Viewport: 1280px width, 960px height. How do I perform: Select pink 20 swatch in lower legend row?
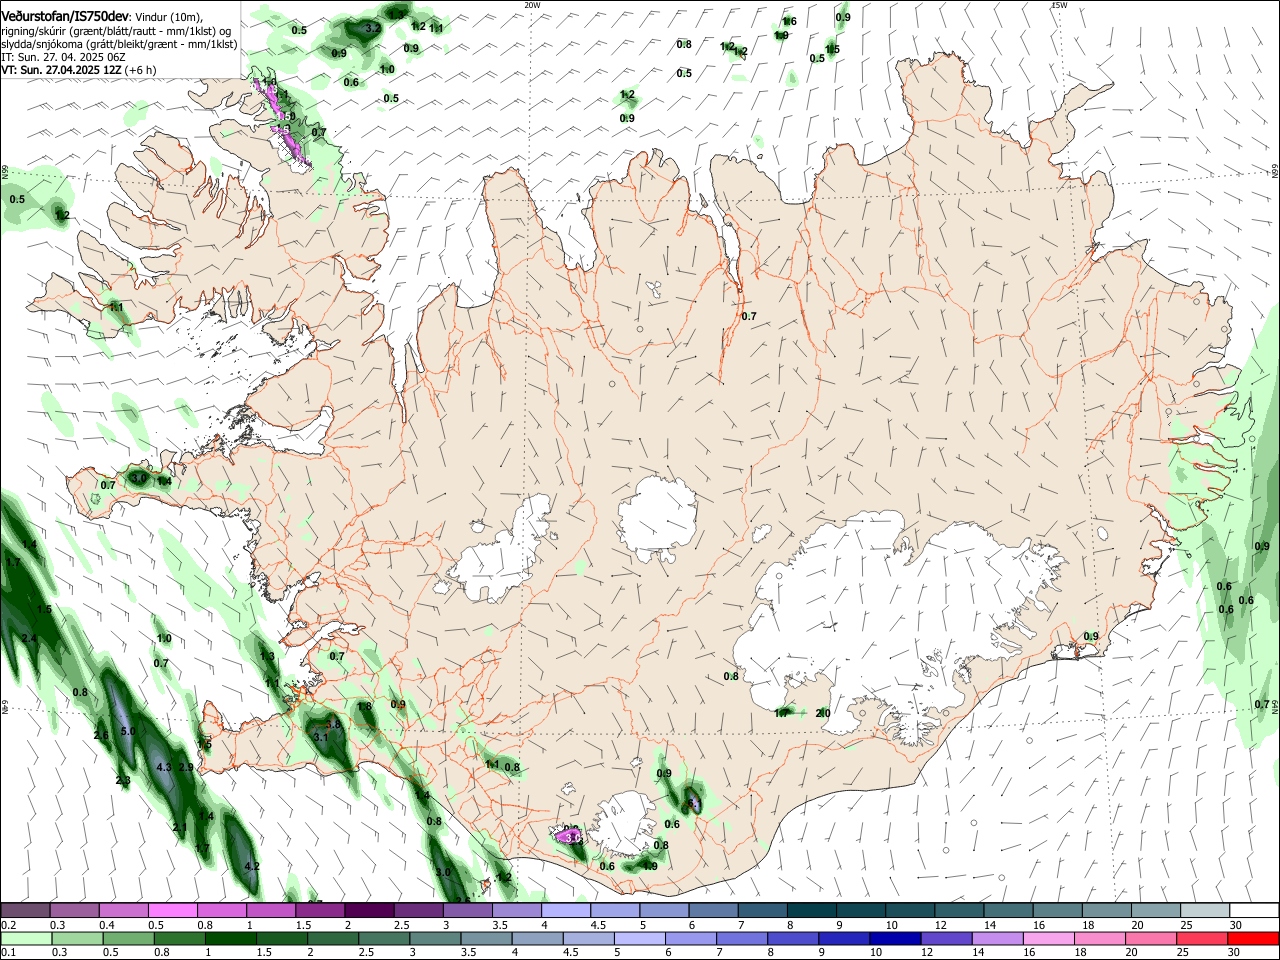pos(1150,938)
